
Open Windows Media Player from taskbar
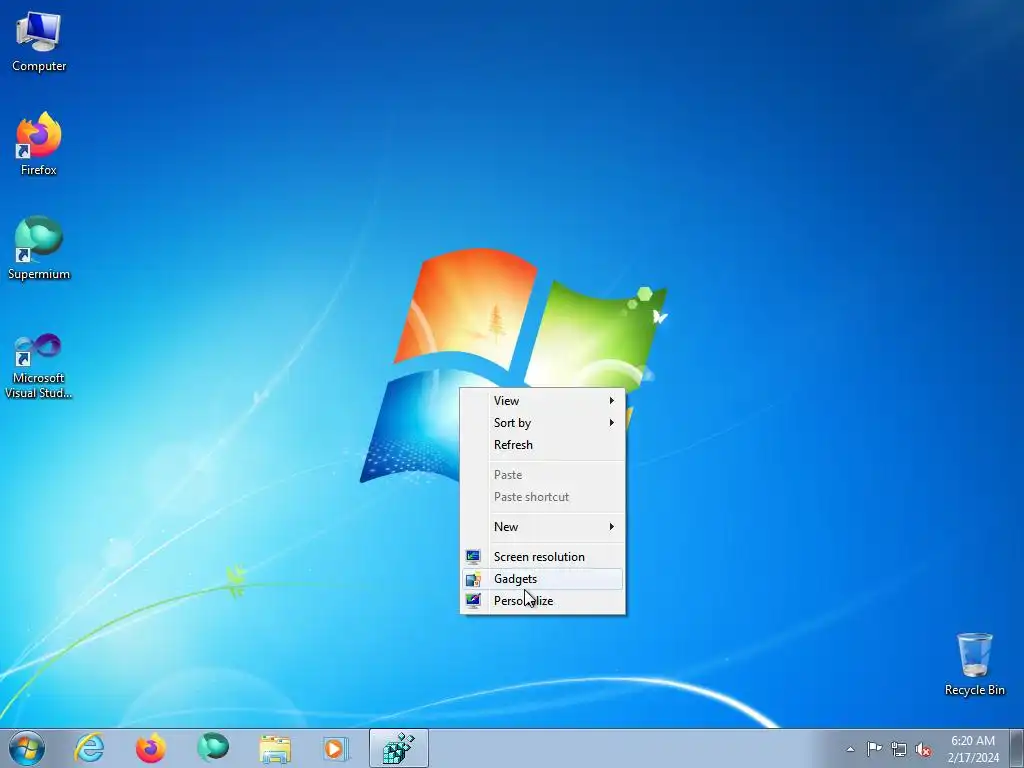pos(336,748)
